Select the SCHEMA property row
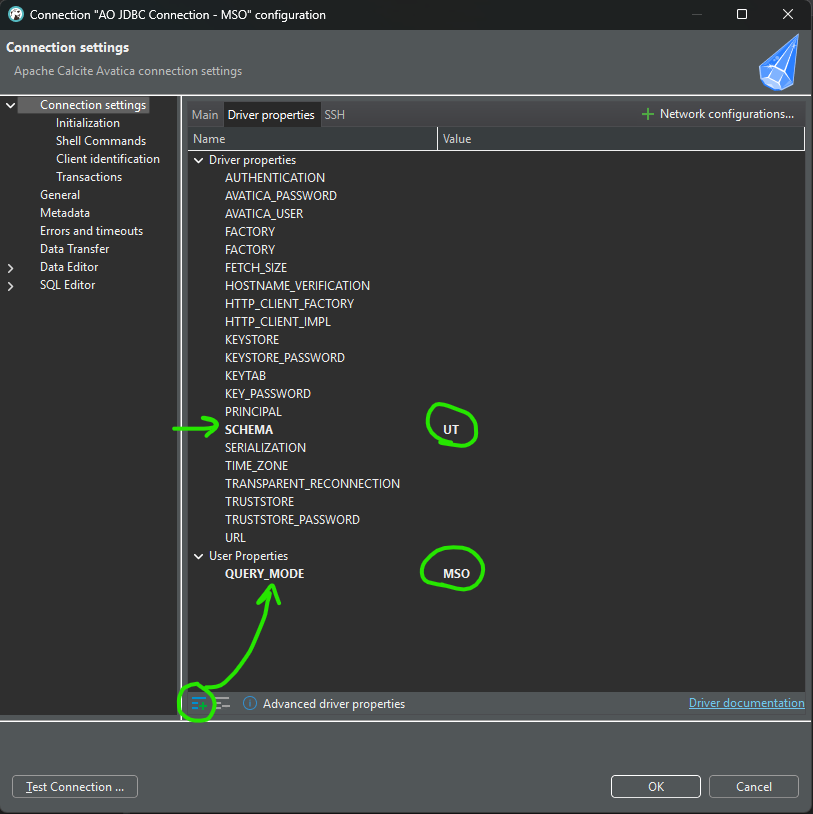Viewport: 813px width, 814px height. [249, 430]
